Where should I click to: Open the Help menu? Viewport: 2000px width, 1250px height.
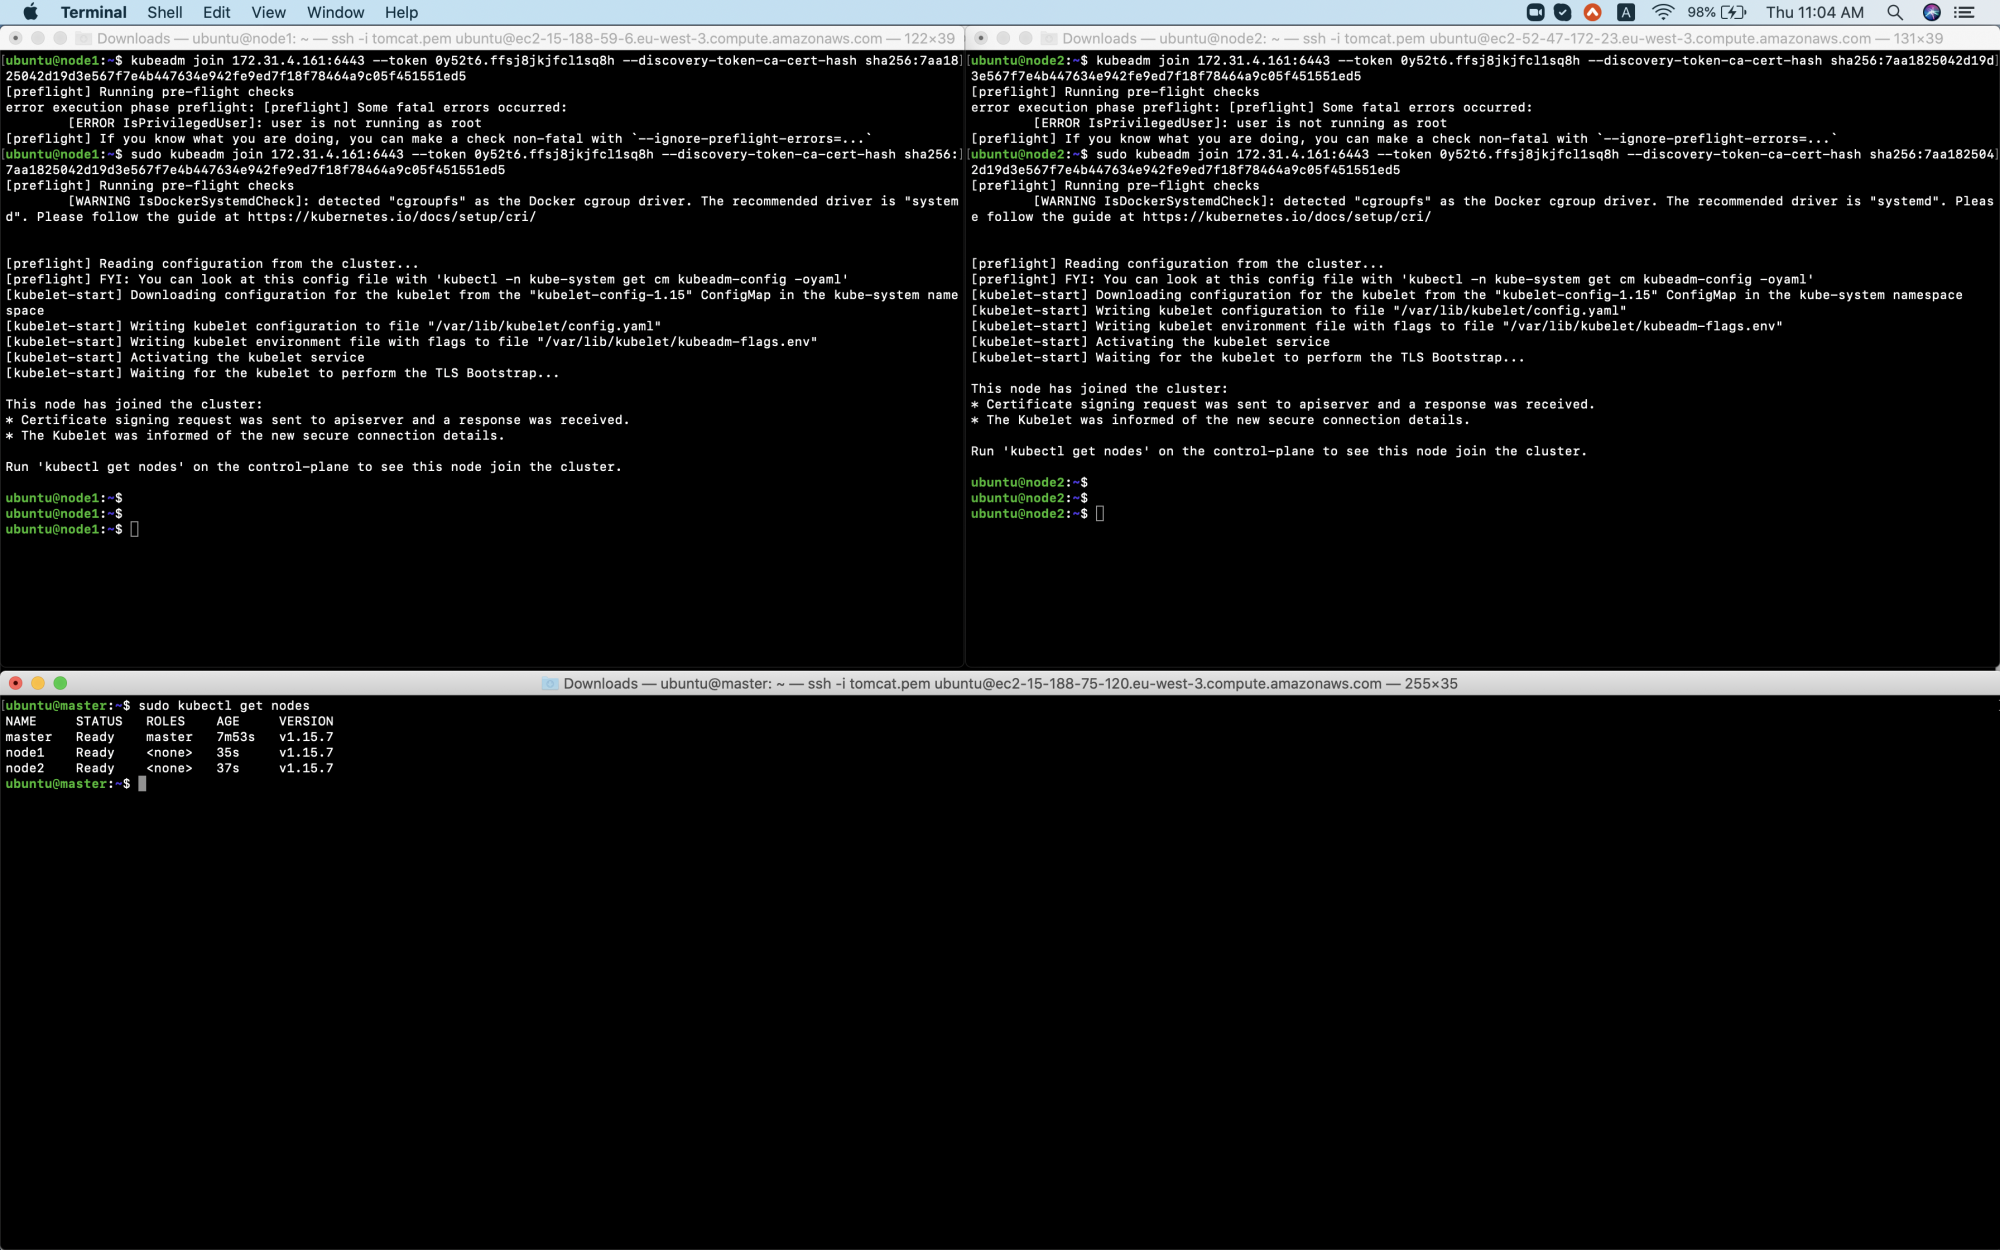401,12
